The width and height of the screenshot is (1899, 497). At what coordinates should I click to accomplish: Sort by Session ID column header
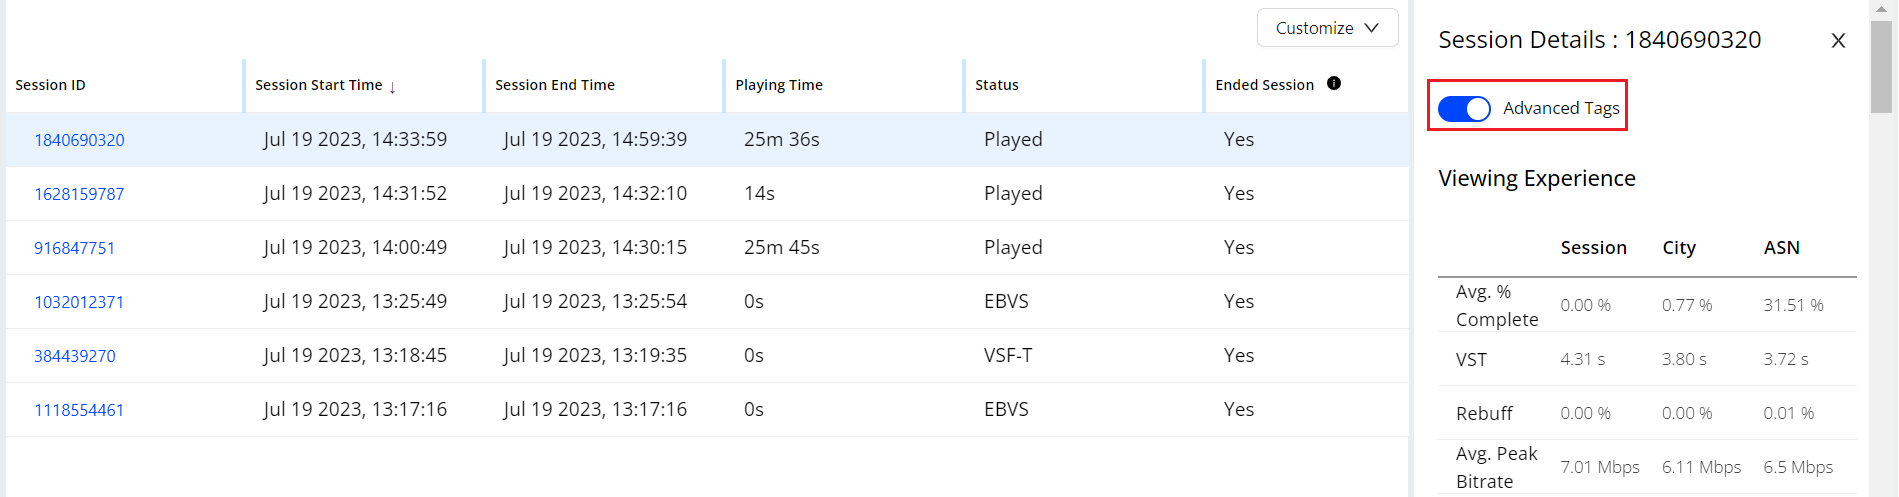[50, 85]
